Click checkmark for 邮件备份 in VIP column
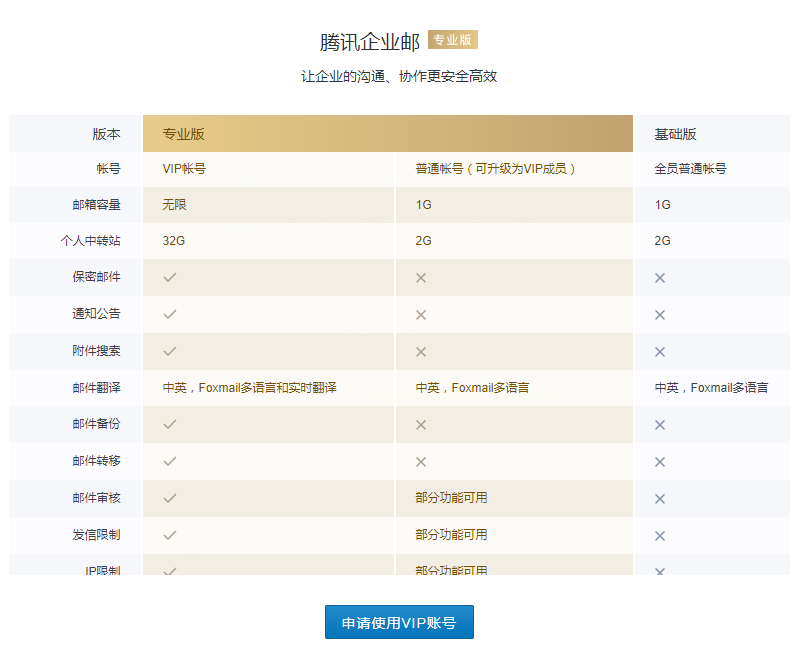 [x=170, y=424]
